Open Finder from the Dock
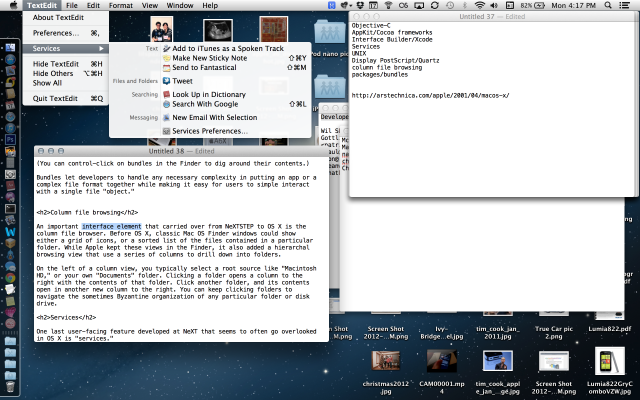Image resolution: width=640 pixels, height=400 pixels. 10,48
